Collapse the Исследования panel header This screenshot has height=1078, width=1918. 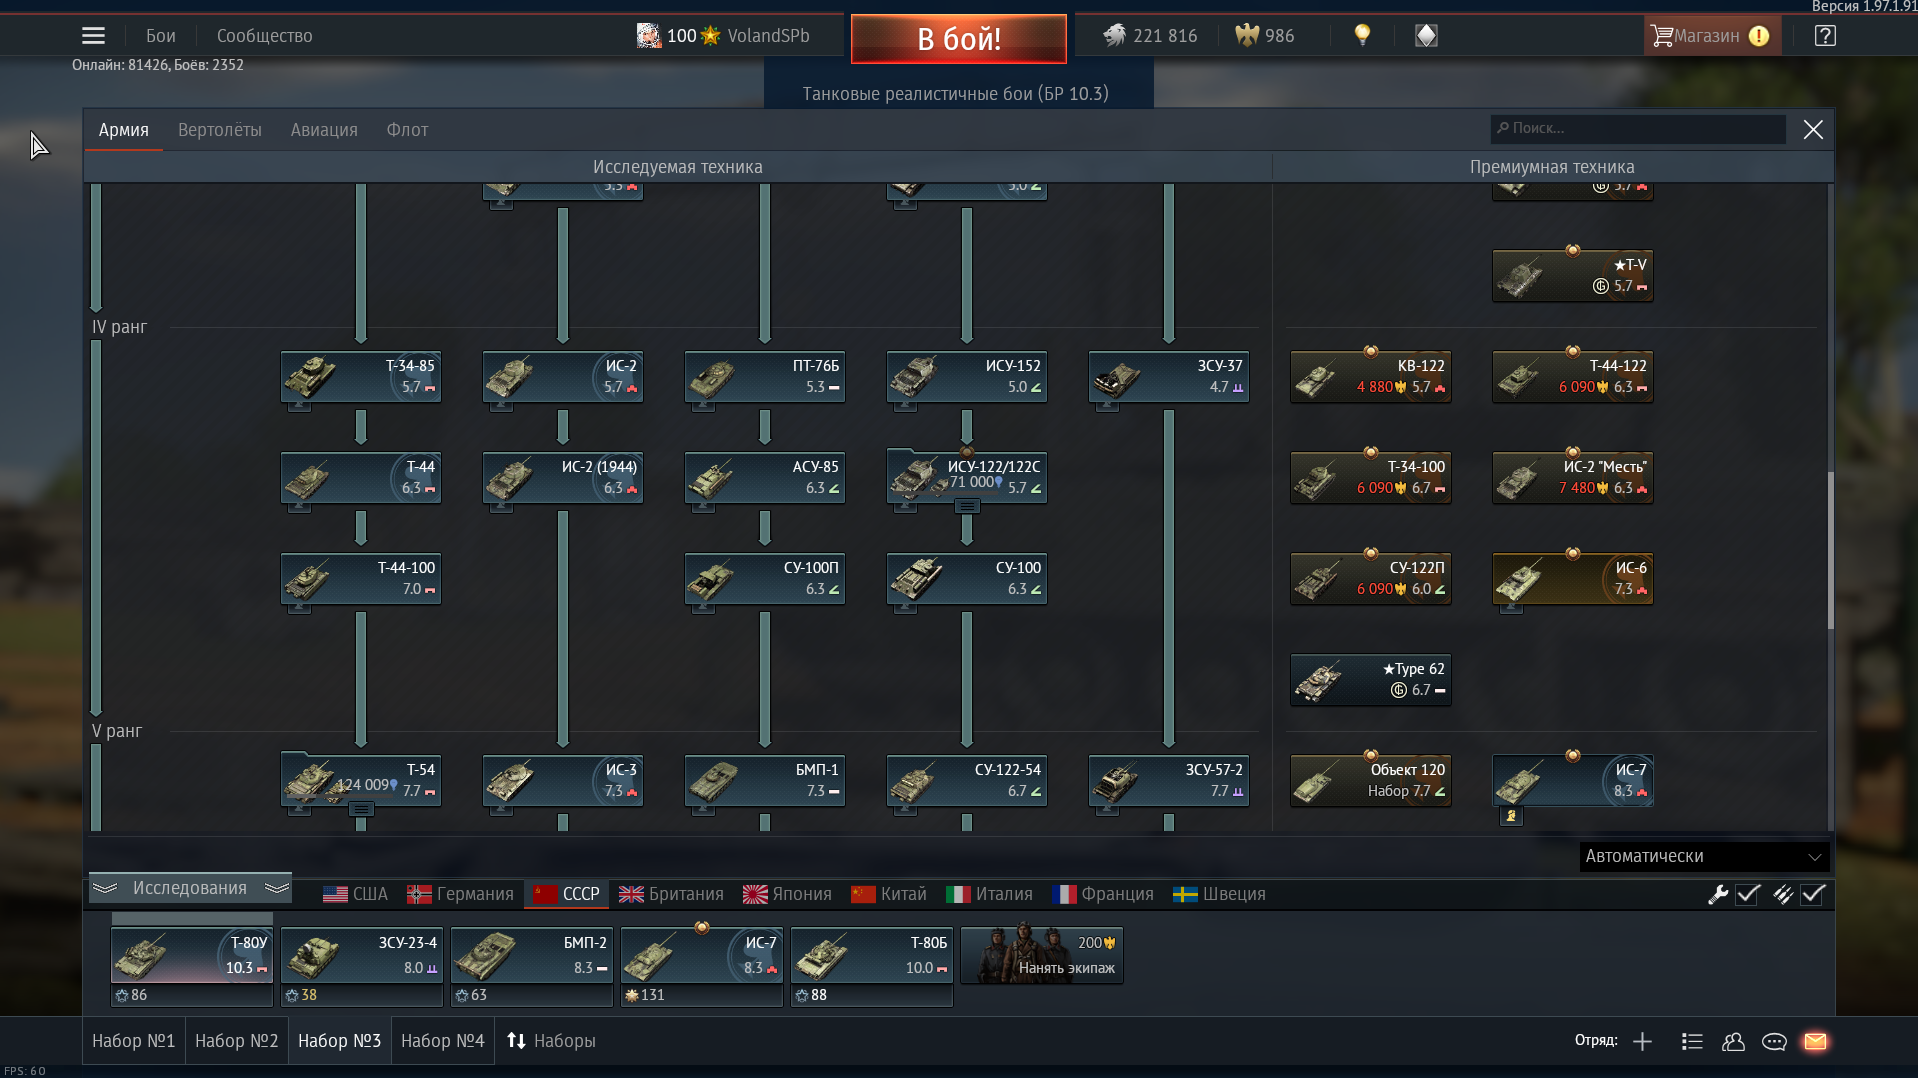190,889
